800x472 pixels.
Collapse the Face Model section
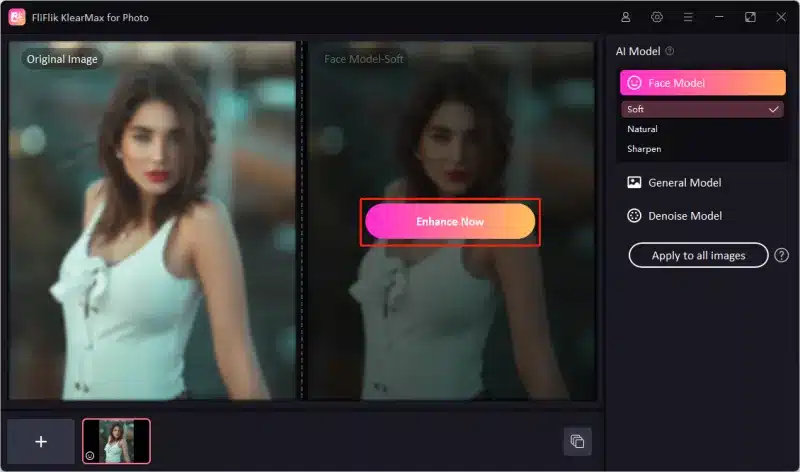[702, 83]
